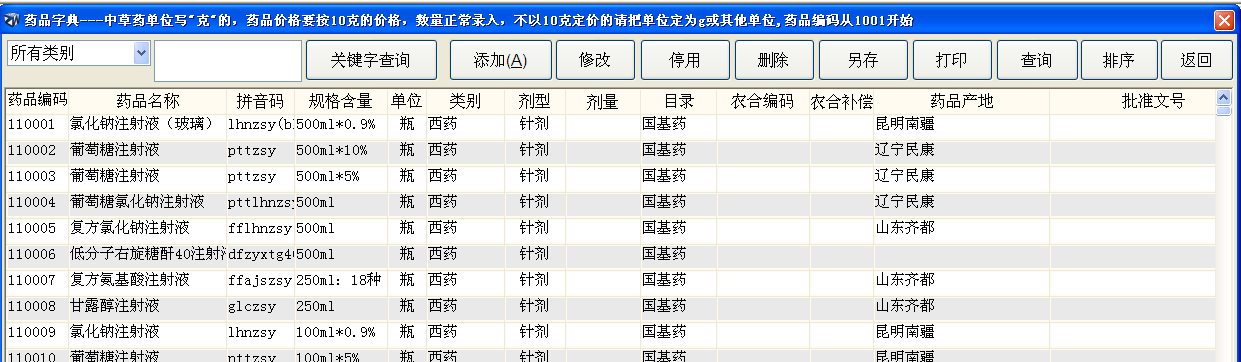Viewport: 1241px width, 362px height.
Task: Select drug code 110005 cell
Action: (x=37, y=228)
